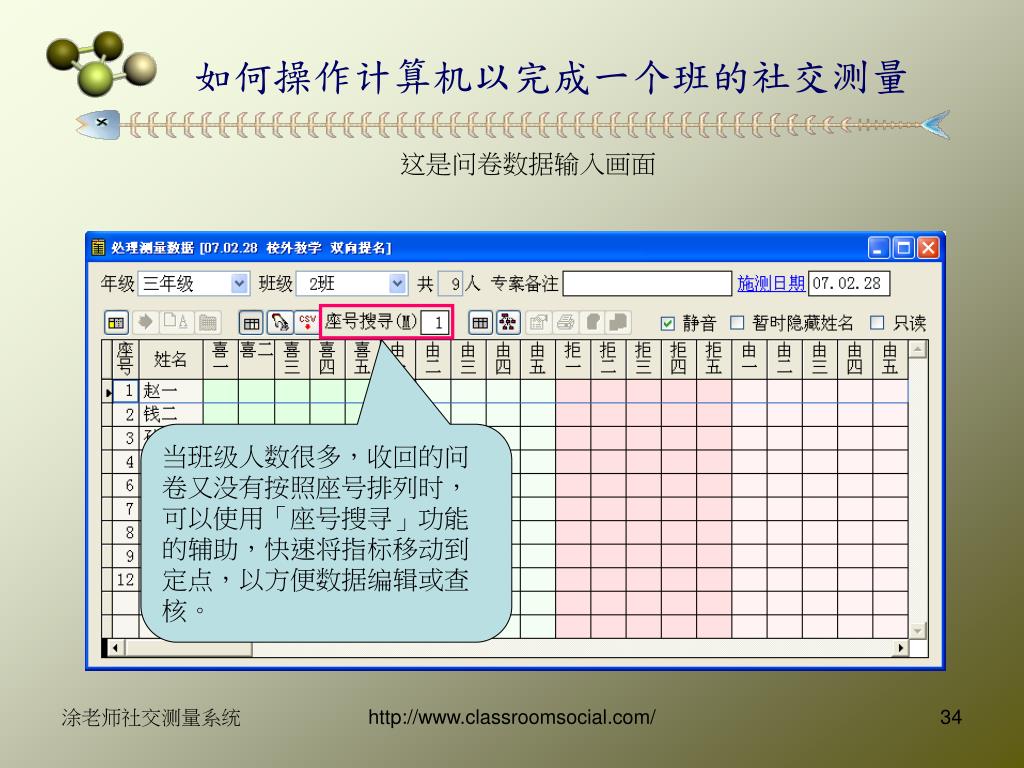This screenshot has height=768, width=1024.
Task: Click the 喜一 cell in 钱二's row
Action: (221, 414)
